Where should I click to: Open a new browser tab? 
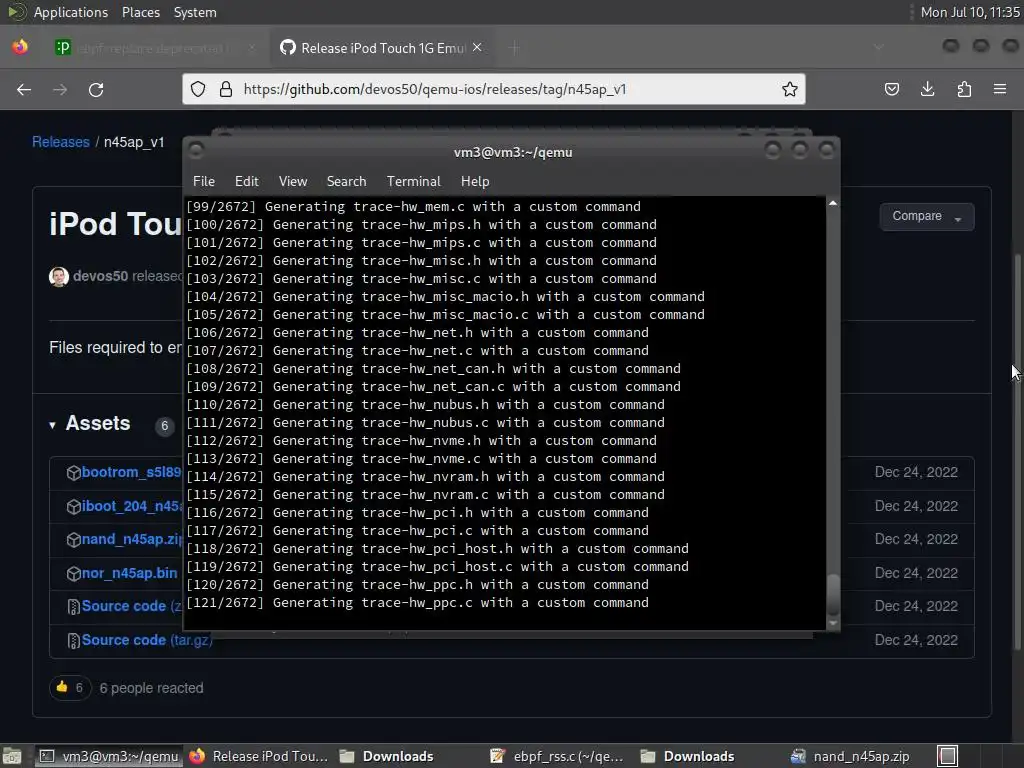[x=515, y=48]
